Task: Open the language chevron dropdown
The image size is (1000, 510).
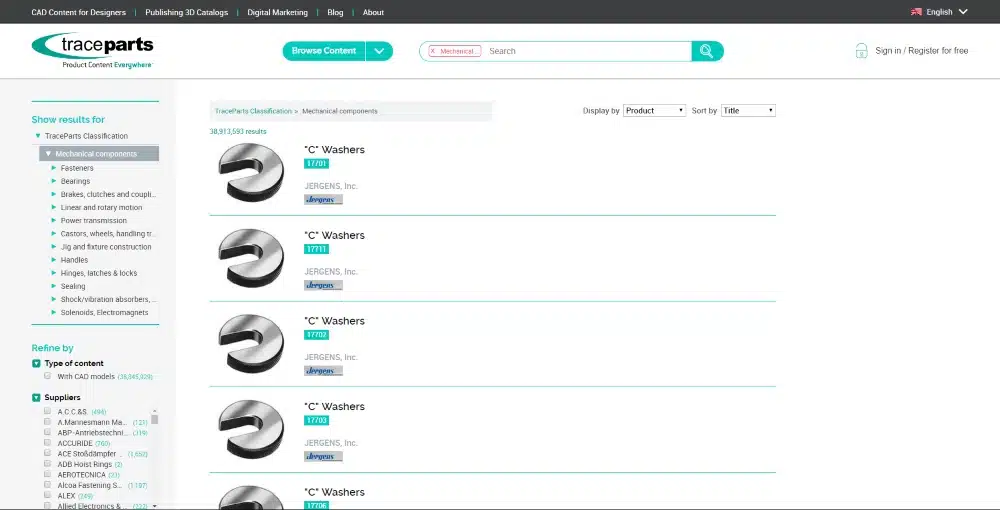Action: click(x=963, y=11)
